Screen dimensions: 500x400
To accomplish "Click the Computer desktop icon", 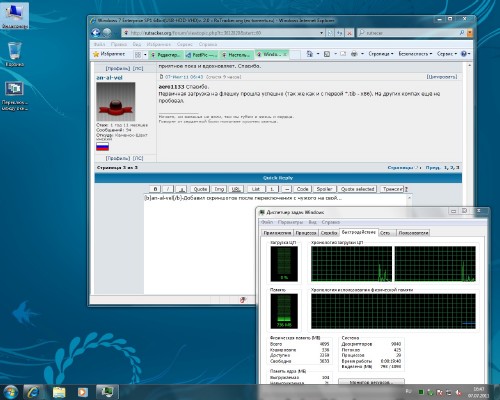I will (x=15, y=15).
